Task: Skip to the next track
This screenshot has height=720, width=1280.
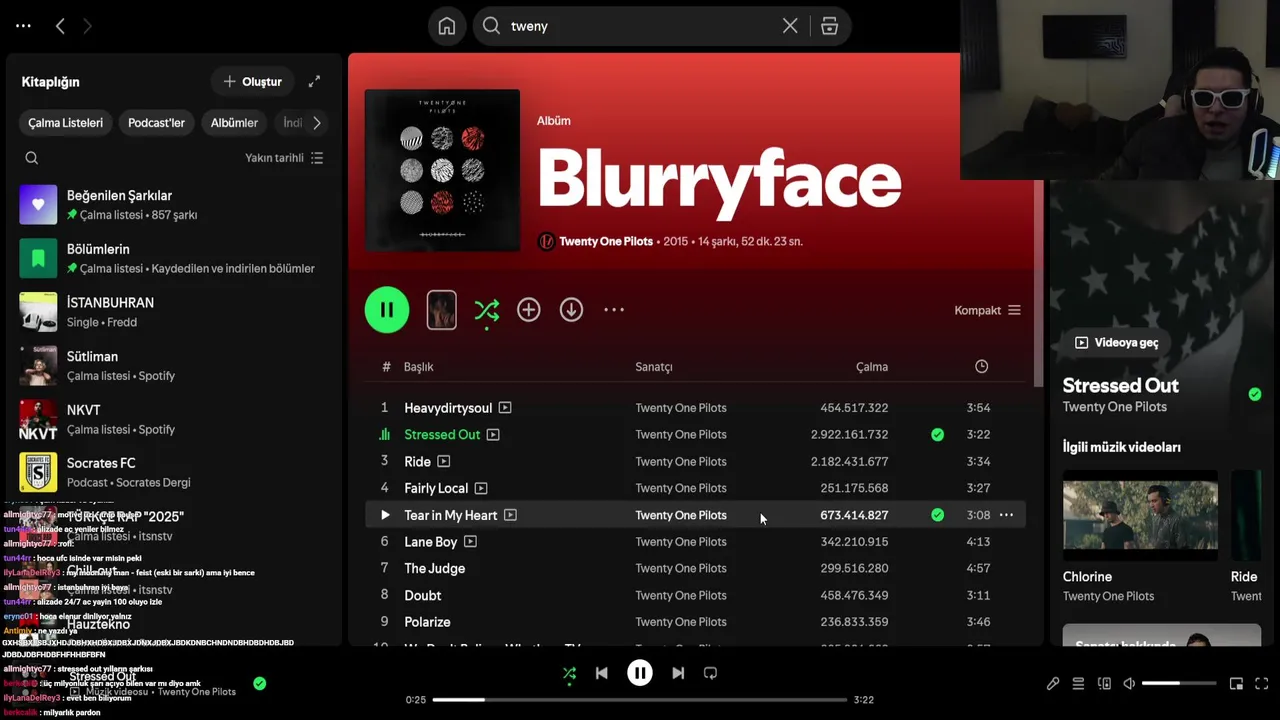Action: pos(678,673)
